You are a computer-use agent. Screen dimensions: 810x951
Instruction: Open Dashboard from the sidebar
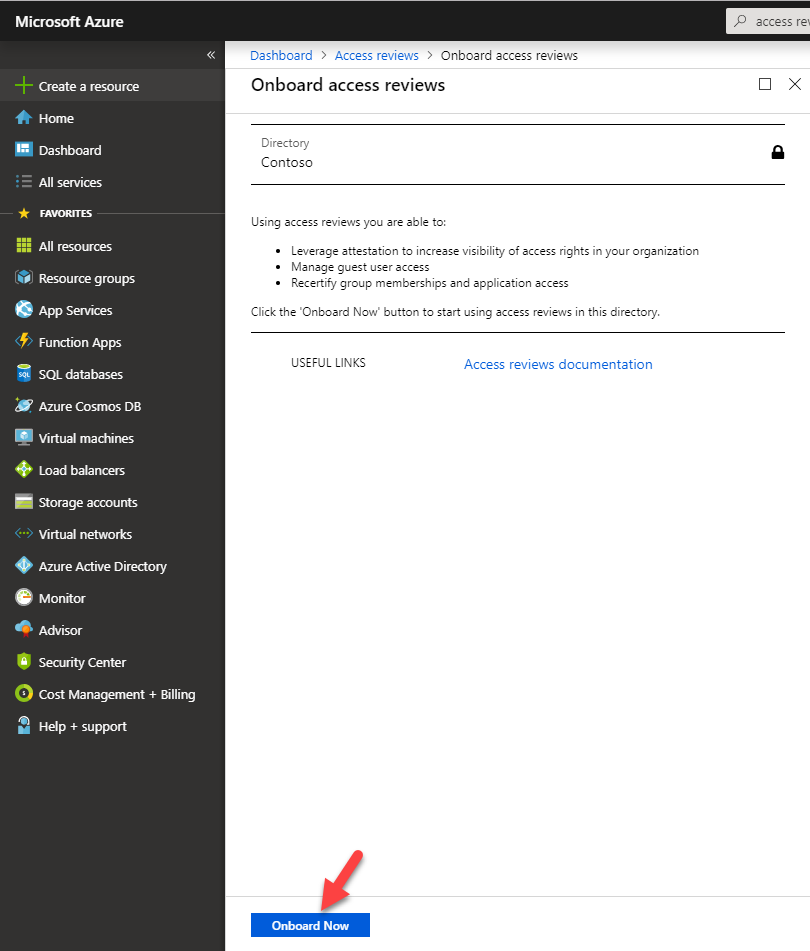click(x=112, y=150)
